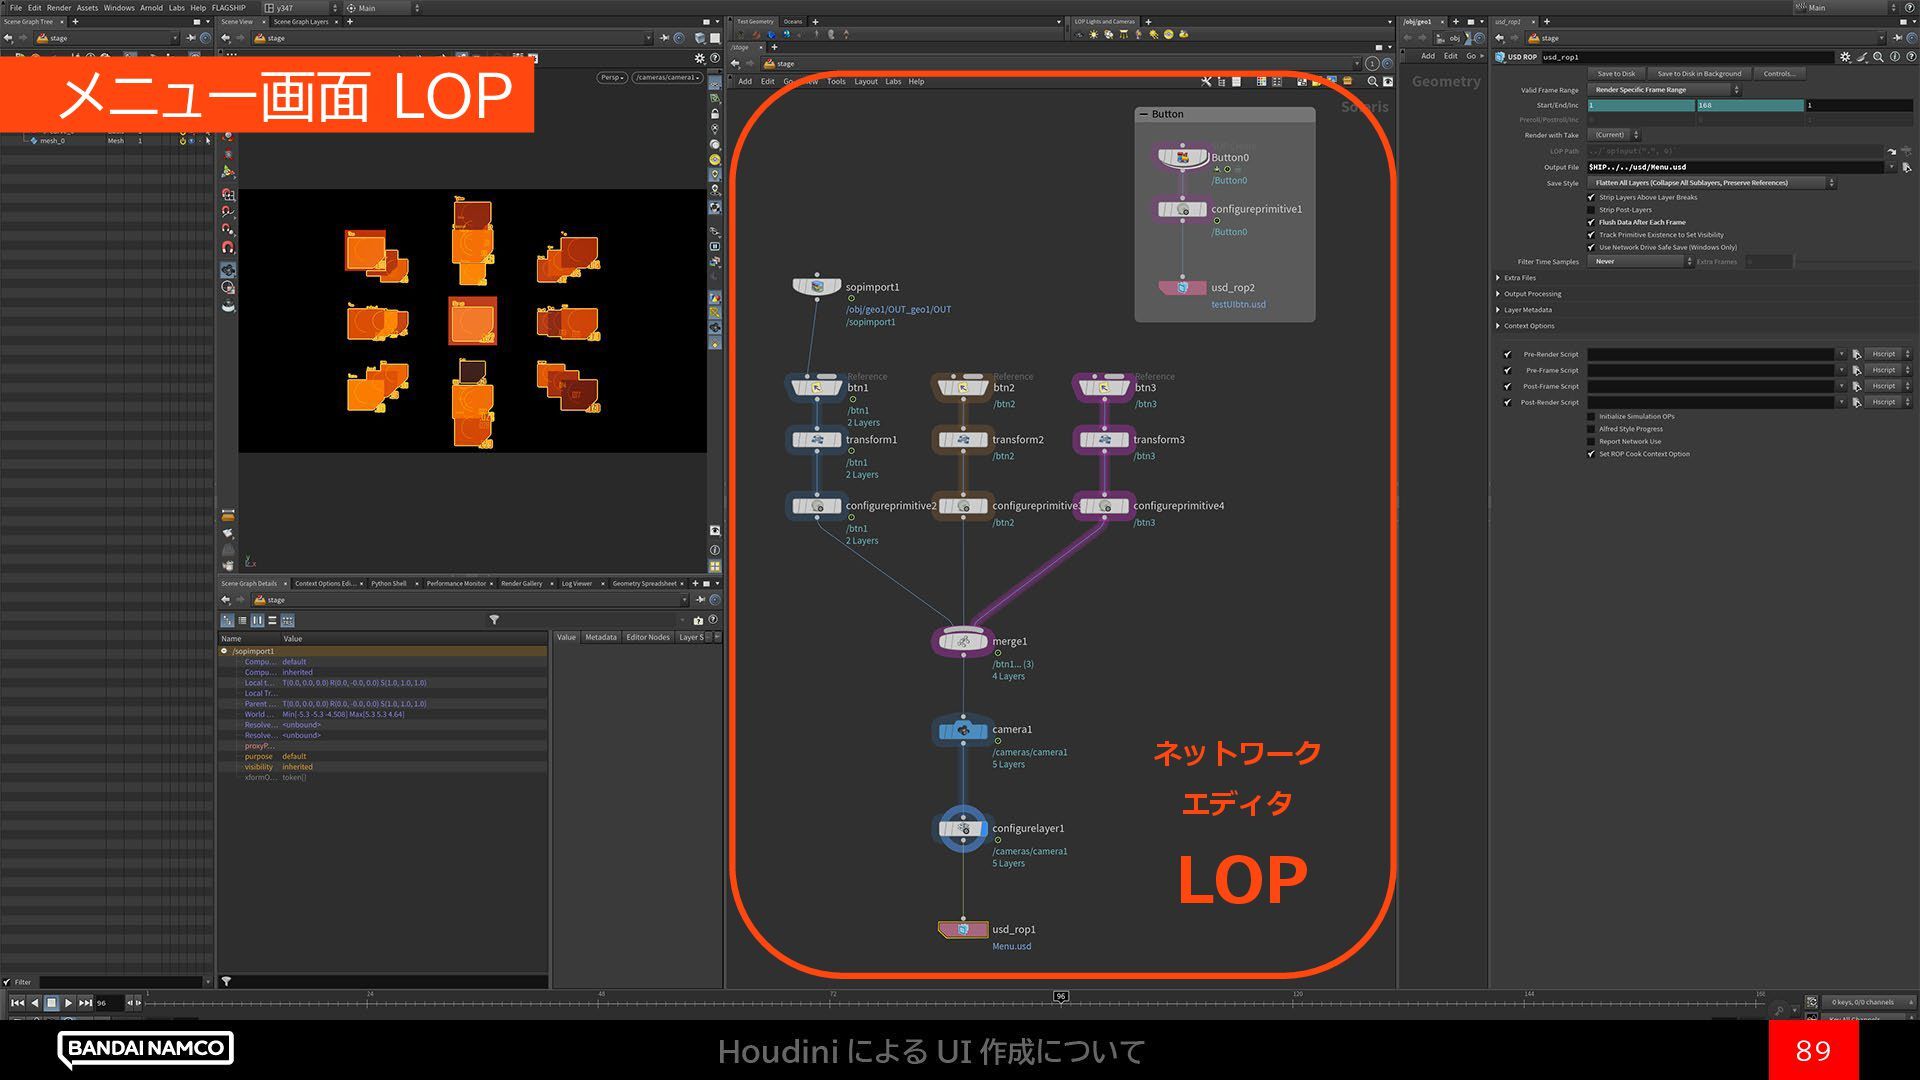Uncheck Flush Data After Each Frame
Image resolution: width=1920 pixels, height=1080 pixels.
[1591, 222]
